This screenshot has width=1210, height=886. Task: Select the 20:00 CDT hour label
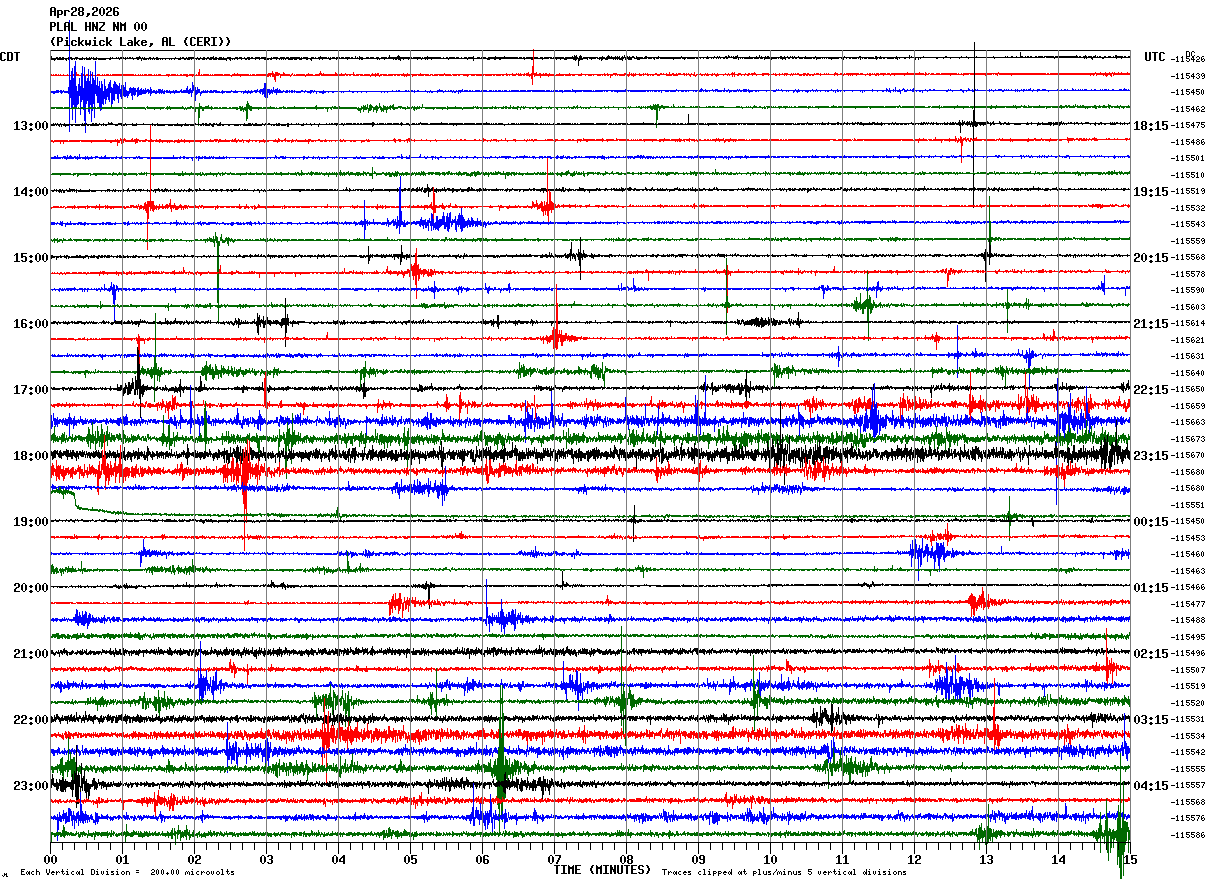31,587
